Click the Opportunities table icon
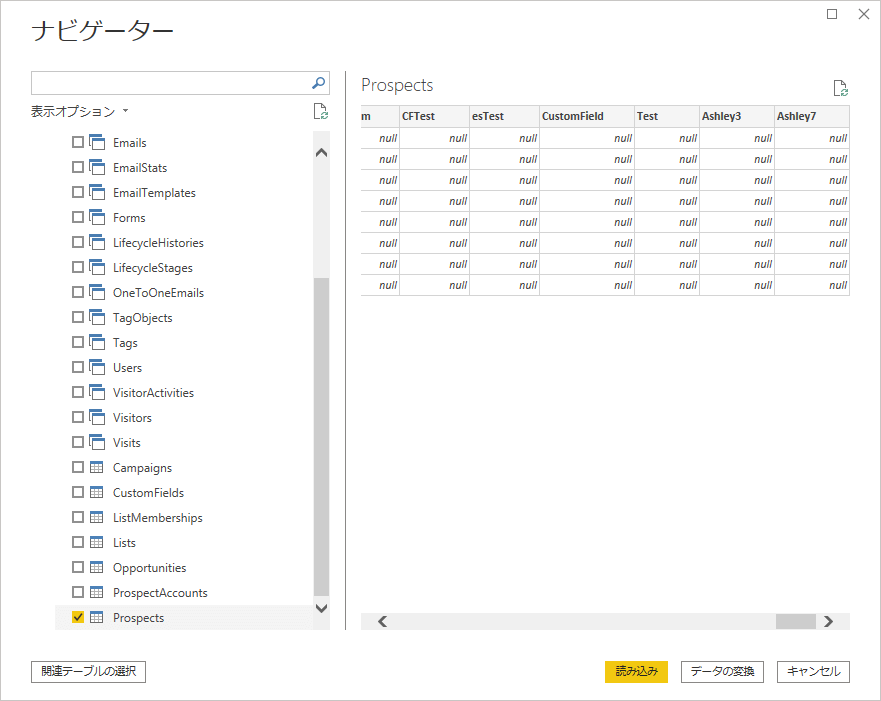881x701 pixels. coord(97,567)
